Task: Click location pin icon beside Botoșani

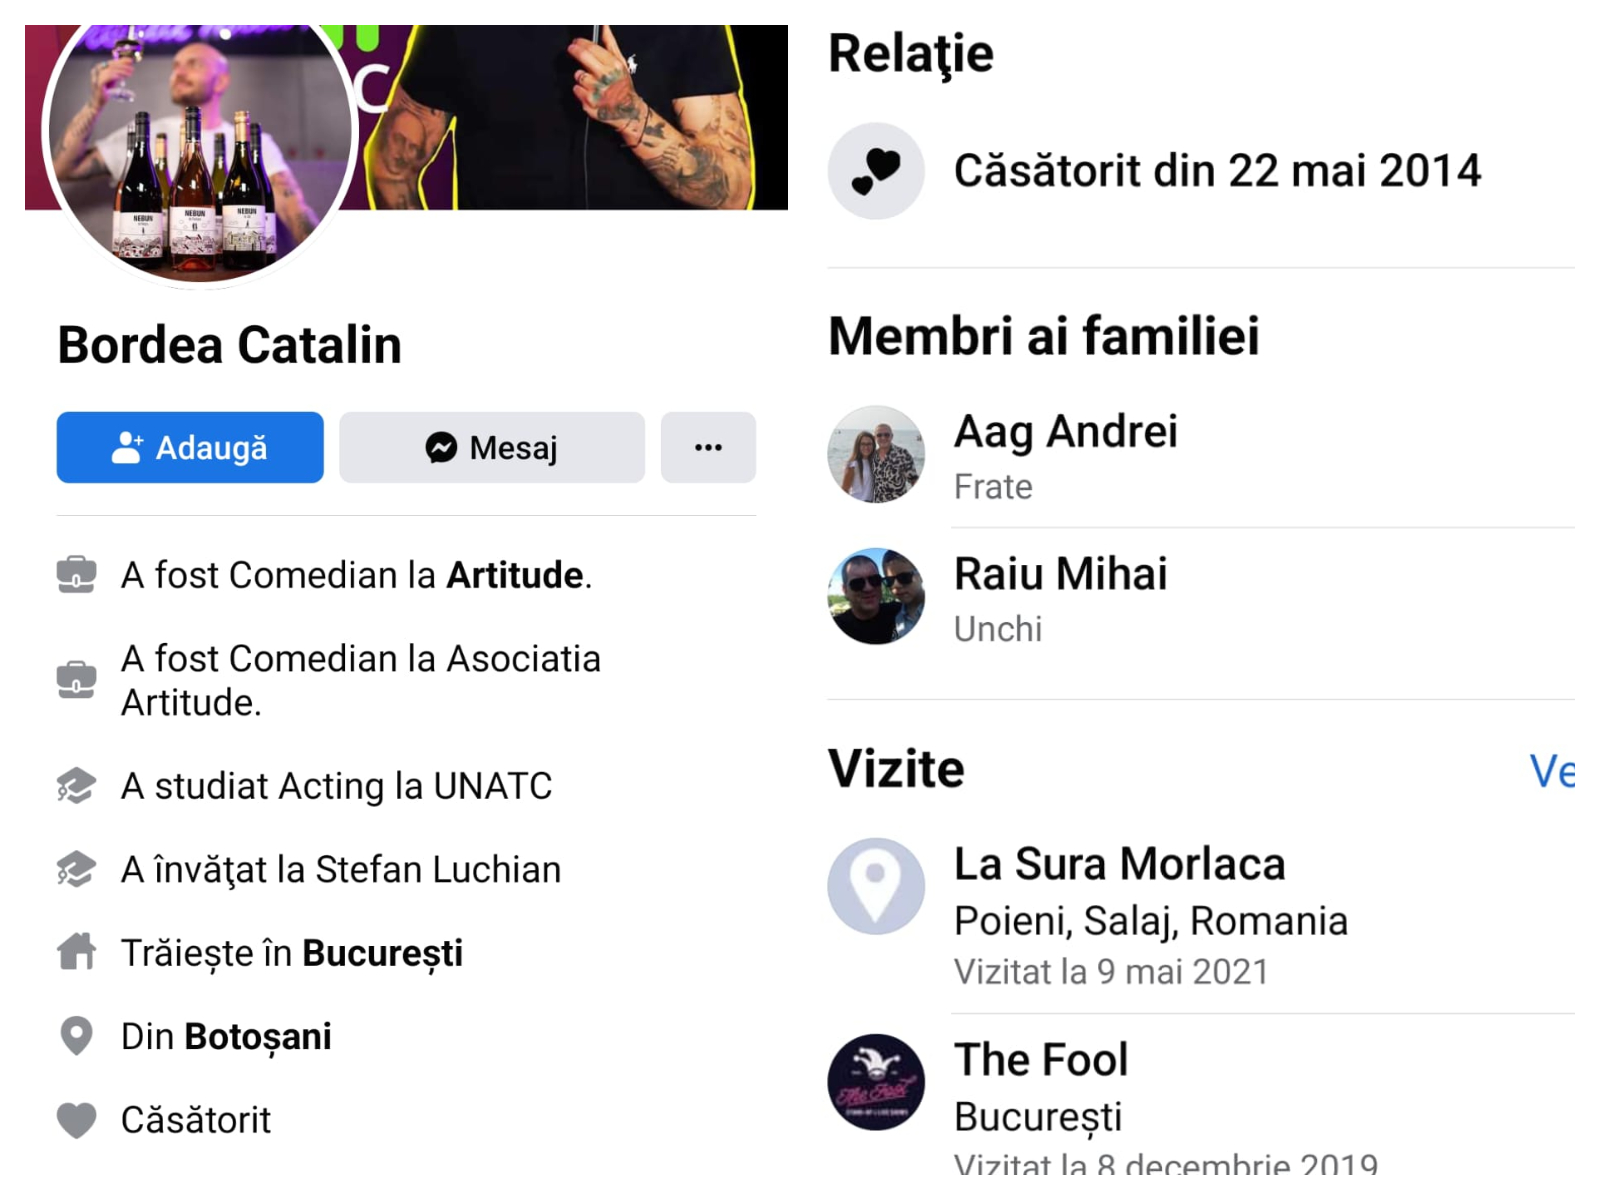Action: pyautogui.click(x=76, y=1036)
